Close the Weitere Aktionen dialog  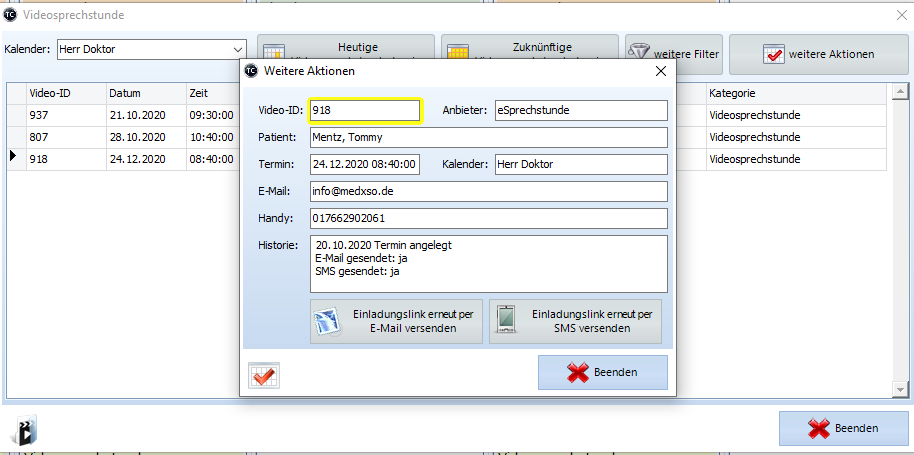tap(660, 71)
